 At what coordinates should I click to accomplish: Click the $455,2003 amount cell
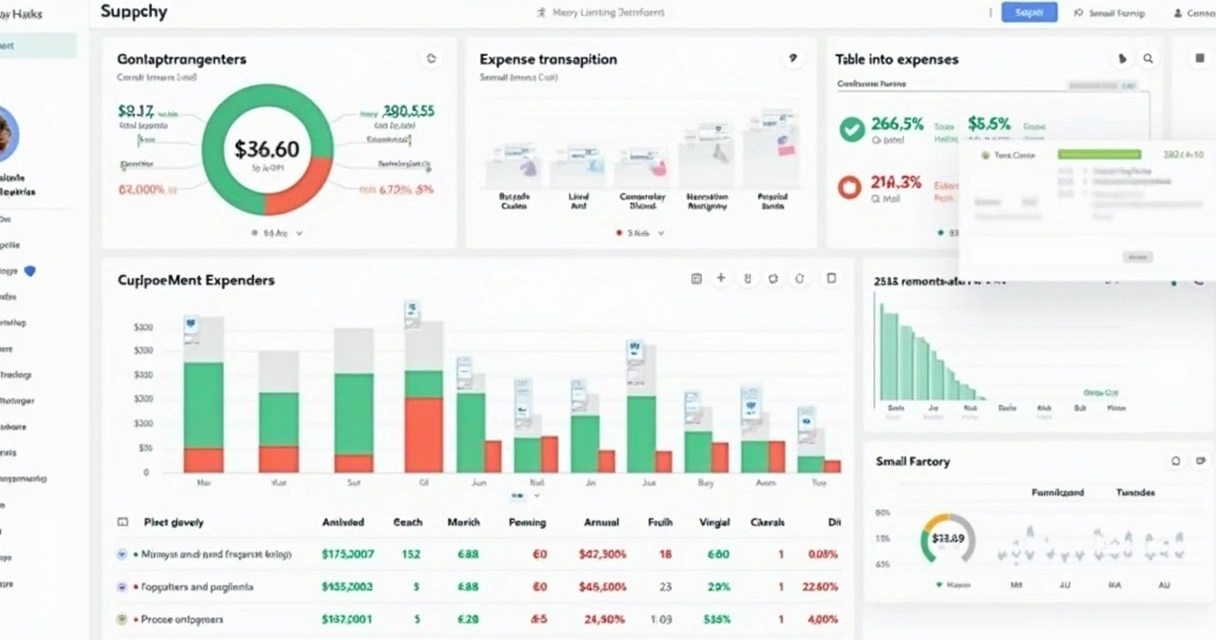click(348, 587)
